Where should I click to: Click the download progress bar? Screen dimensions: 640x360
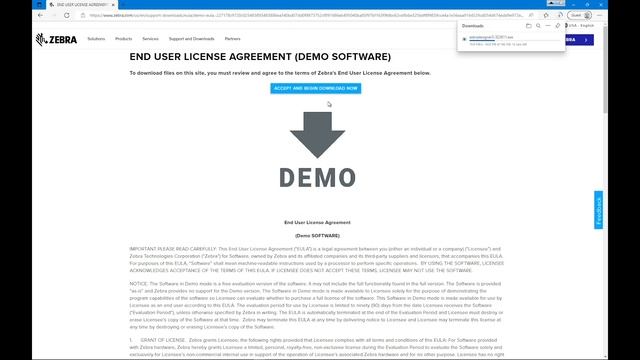[x=514, y=41]
